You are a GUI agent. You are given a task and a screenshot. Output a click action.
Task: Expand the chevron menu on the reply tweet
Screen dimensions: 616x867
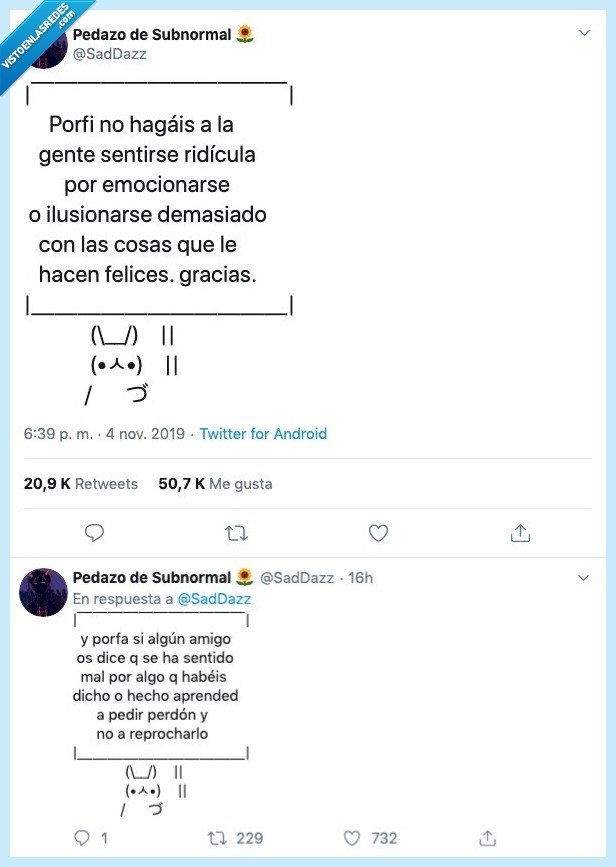(584, 577)
